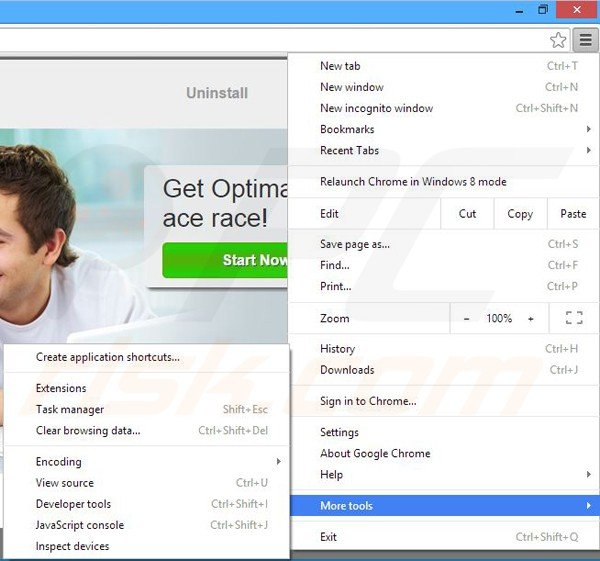This screenshot has height=561, width=600.
Task: Open Downloads from the menu
Action: coord(444,370)
